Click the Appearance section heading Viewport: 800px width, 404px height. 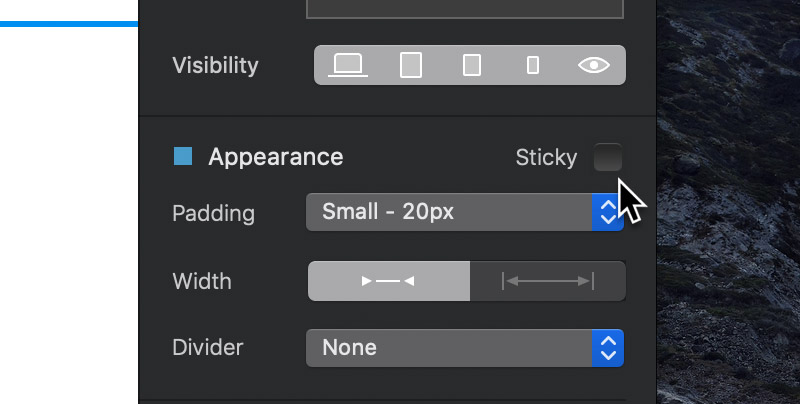pos(276,157)
